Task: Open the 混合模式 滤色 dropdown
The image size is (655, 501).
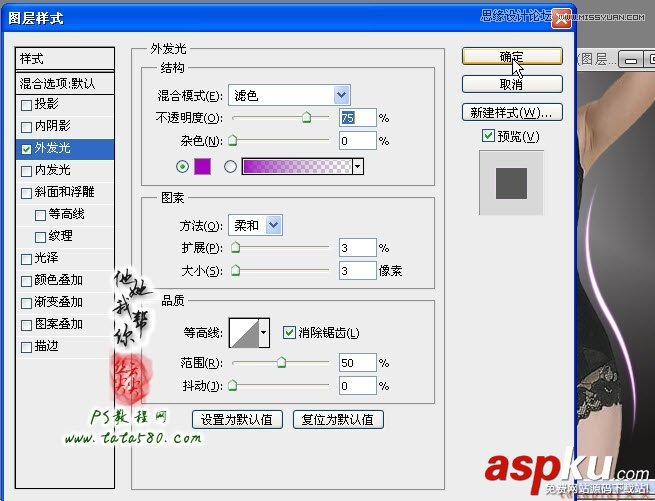Action: [x=289, y=96]
